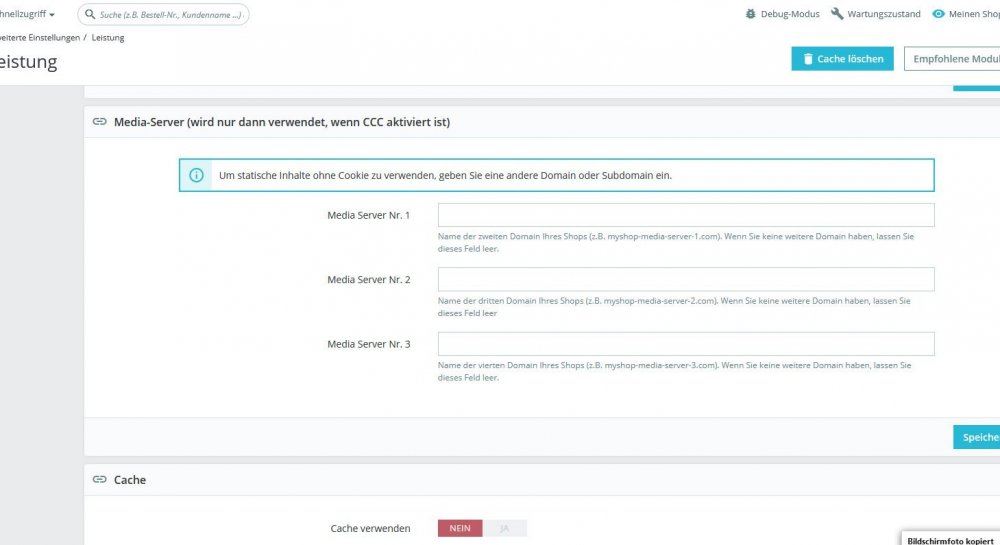The image size is (1000, 545).
Task: Click the help text mentioning myshop-media-server-3.com
Action: (674, 371)
